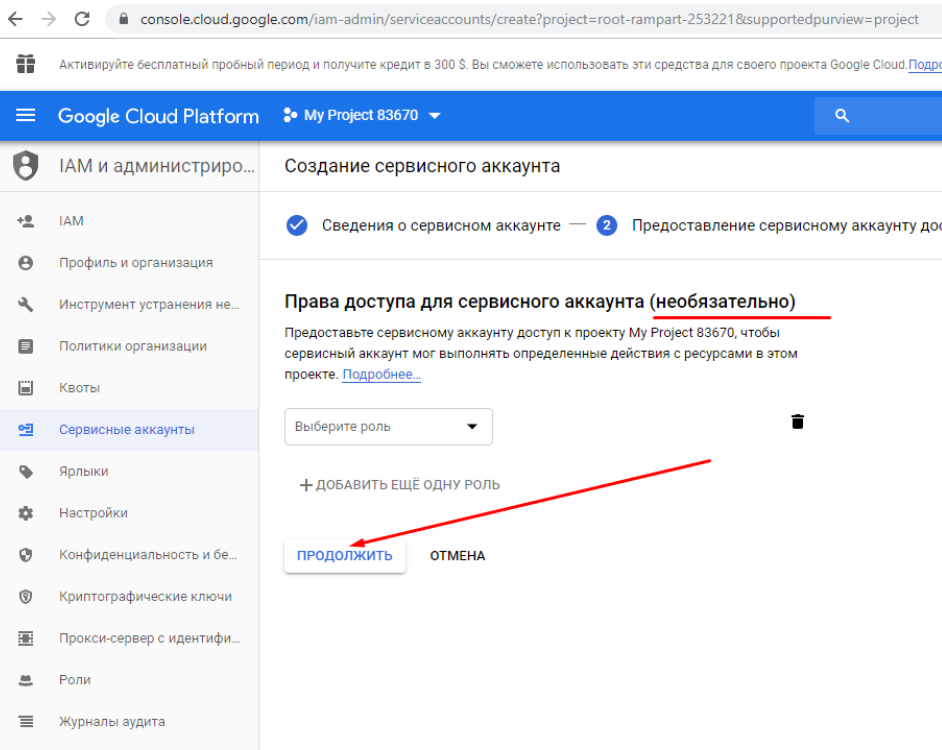
Task: Click the search magnifier icon
Action: [842, 115]
